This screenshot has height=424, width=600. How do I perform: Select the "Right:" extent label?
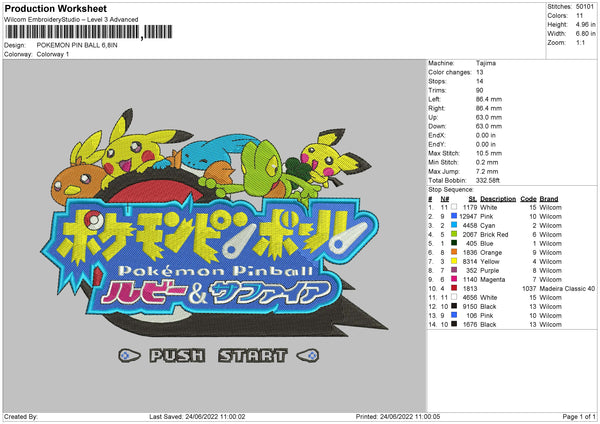(x=437, y=108)
